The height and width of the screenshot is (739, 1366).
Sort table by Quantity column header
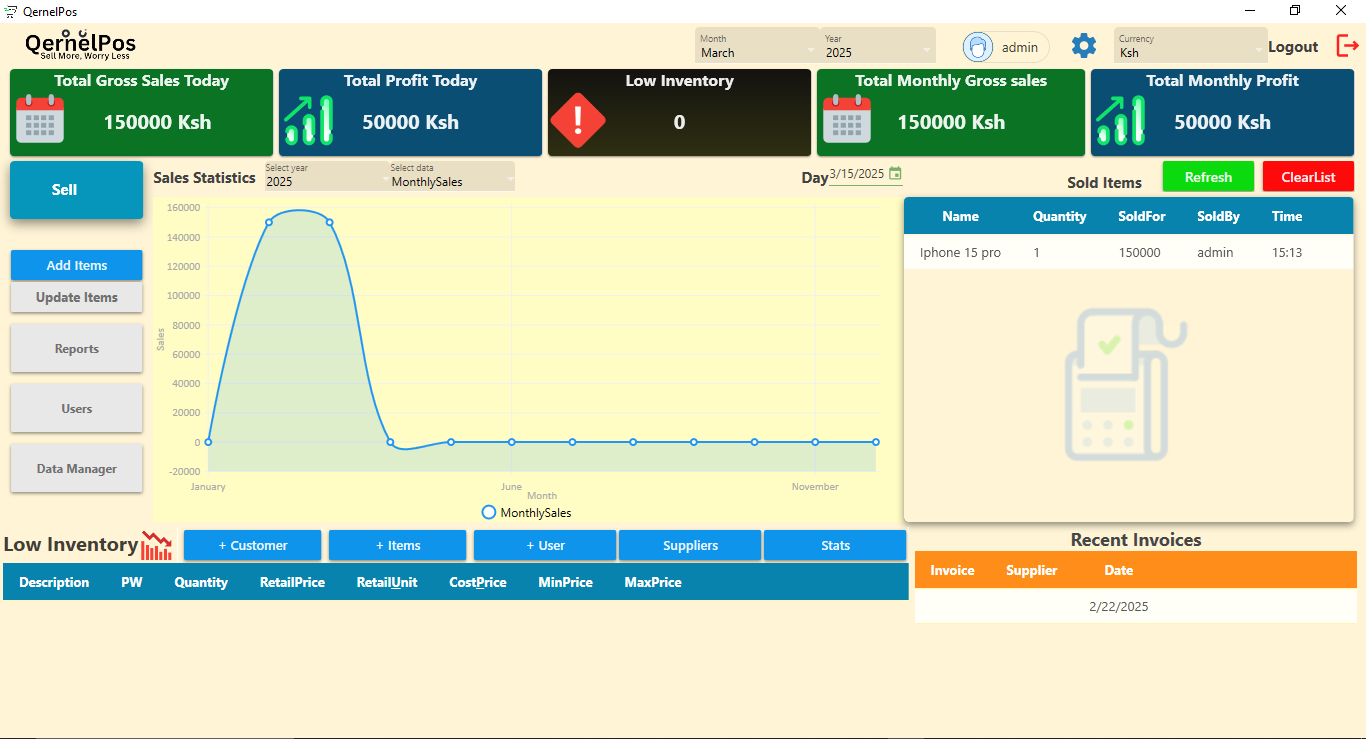1059,216
